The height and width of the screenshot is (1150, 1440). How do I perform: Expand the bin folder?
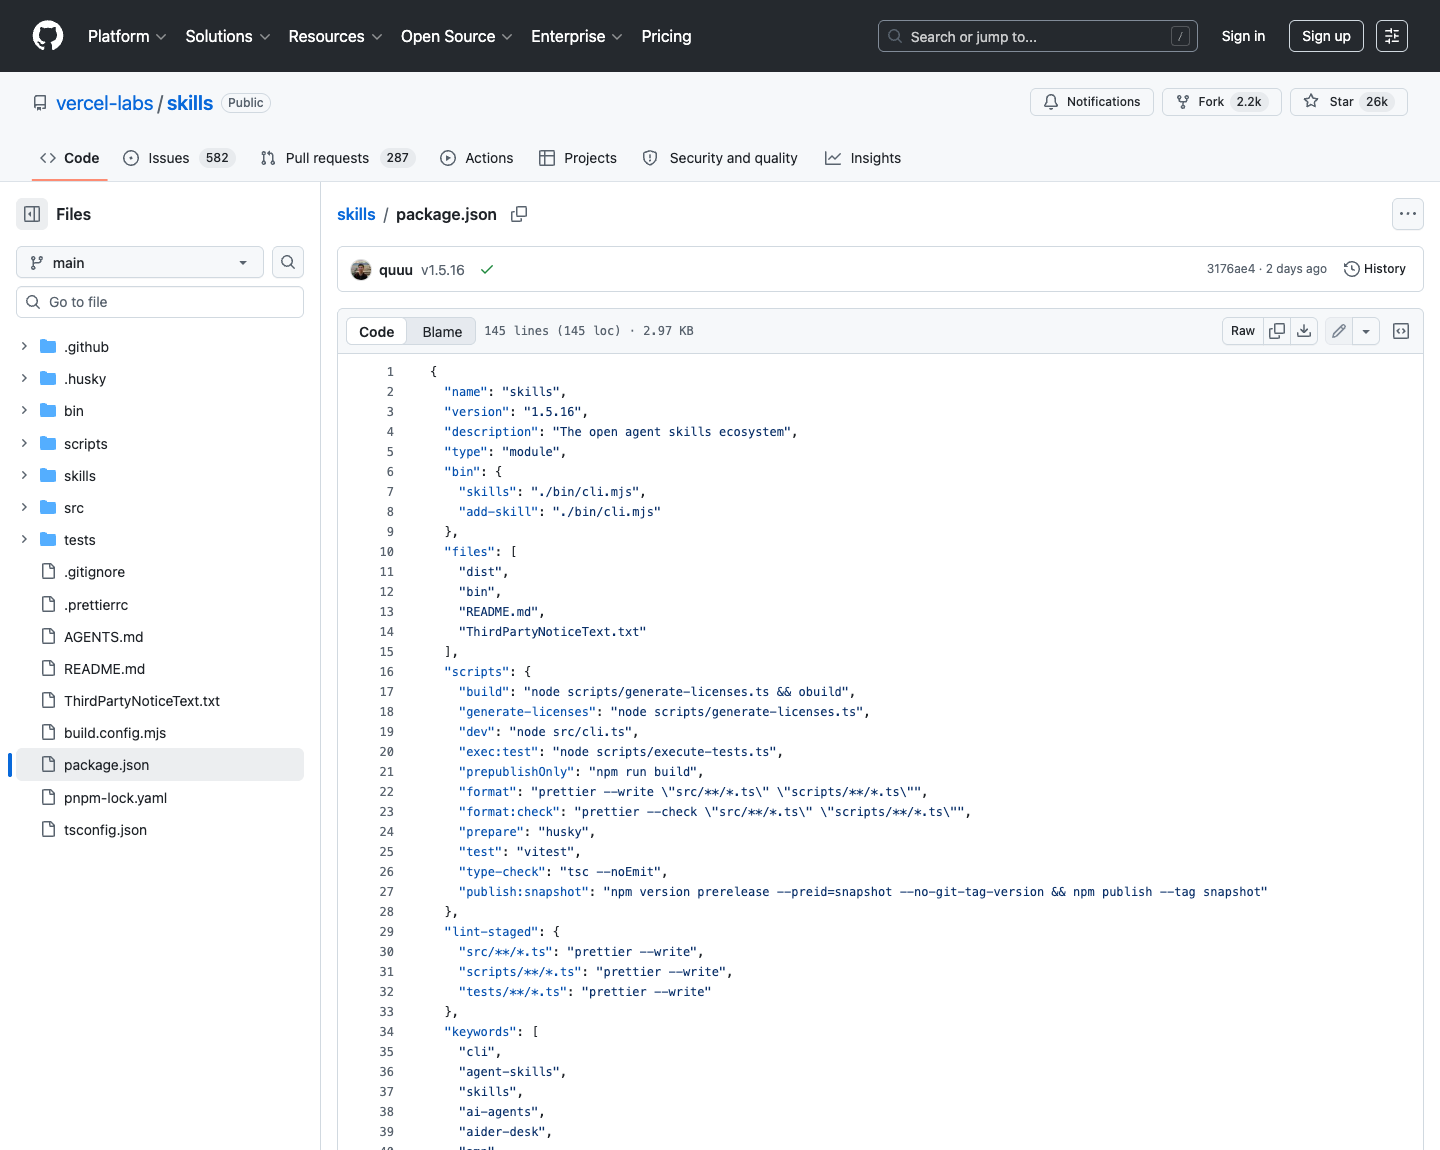point(24,410)
